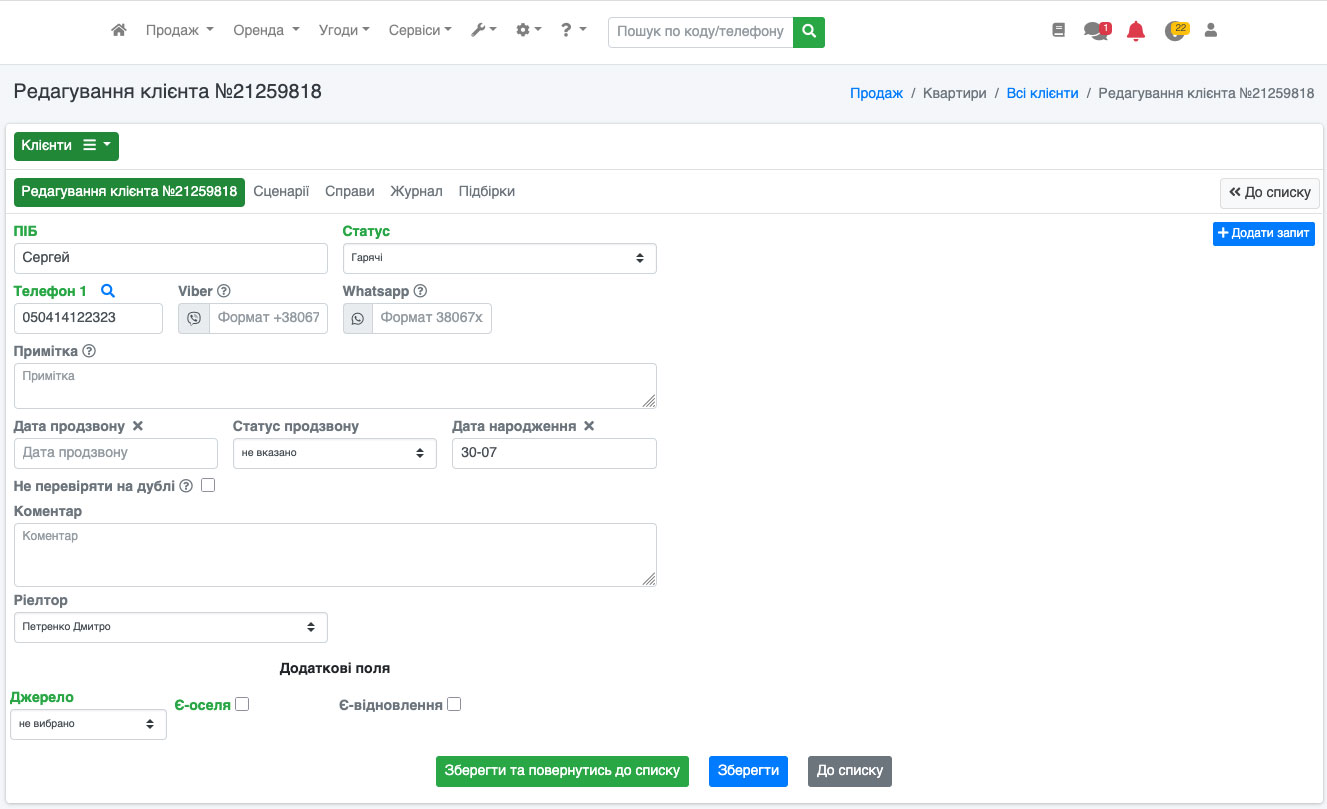Search by Телефон 1 magnifier icon

(108, 291)
